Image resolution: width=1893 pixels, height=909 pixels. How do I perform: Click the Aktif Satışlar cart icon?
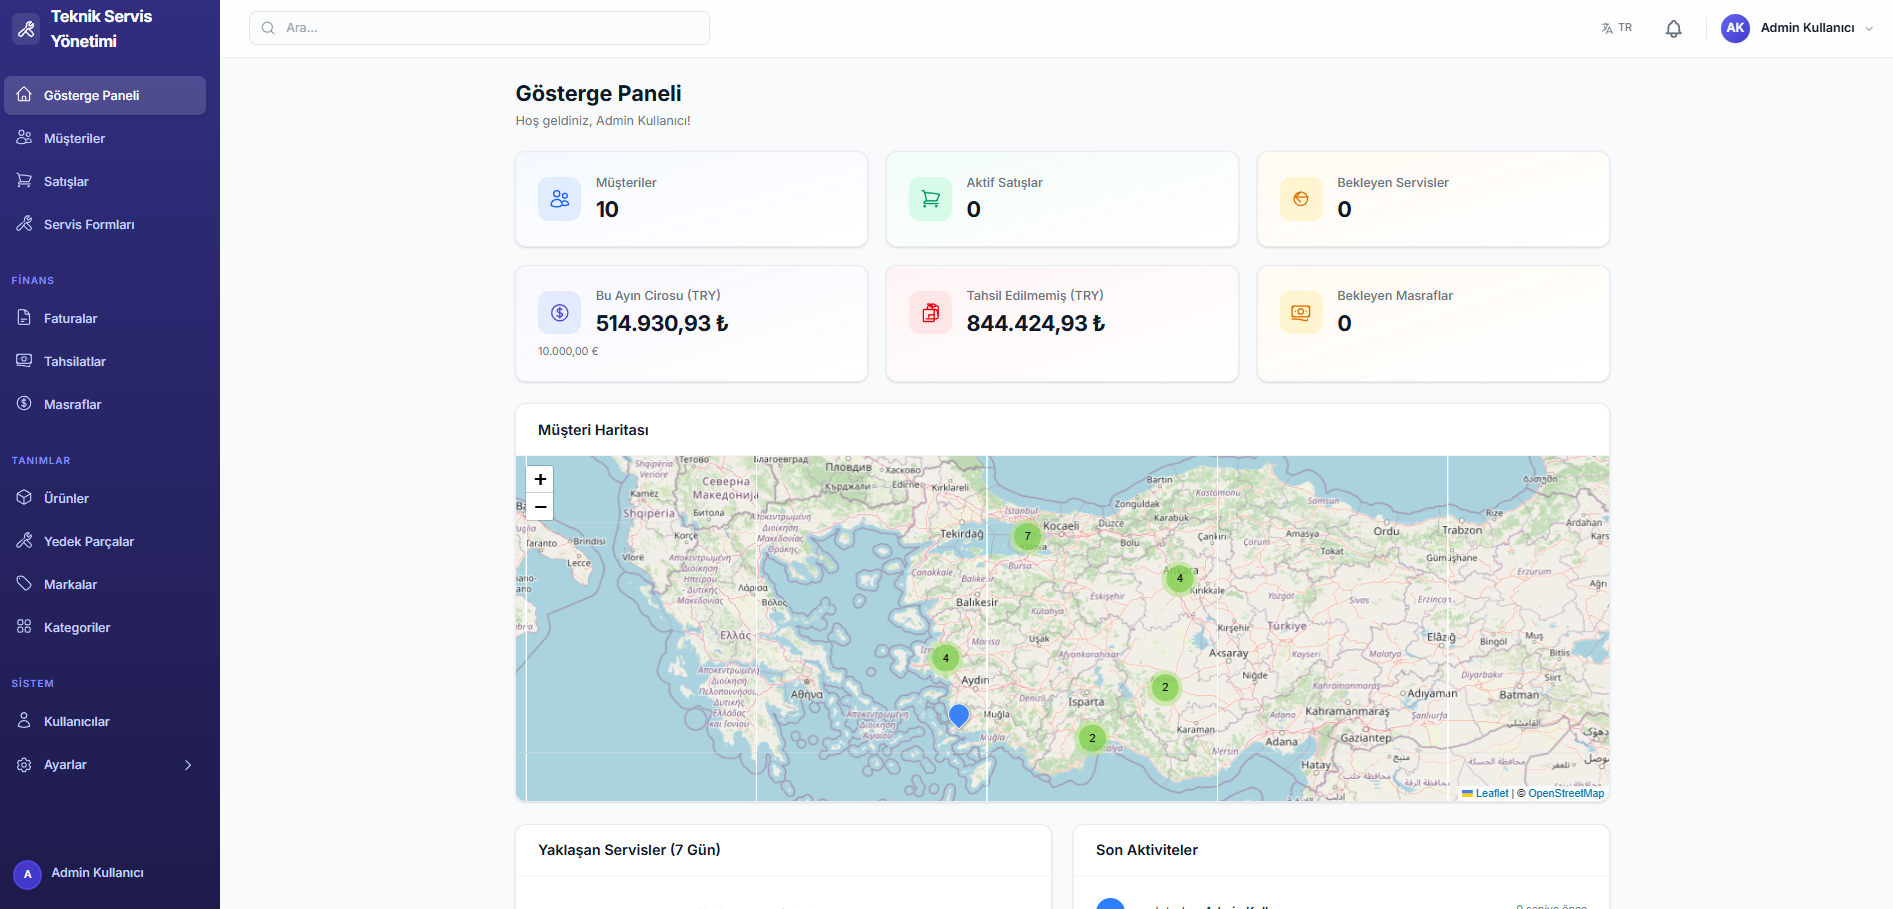[x=930, y=199]
